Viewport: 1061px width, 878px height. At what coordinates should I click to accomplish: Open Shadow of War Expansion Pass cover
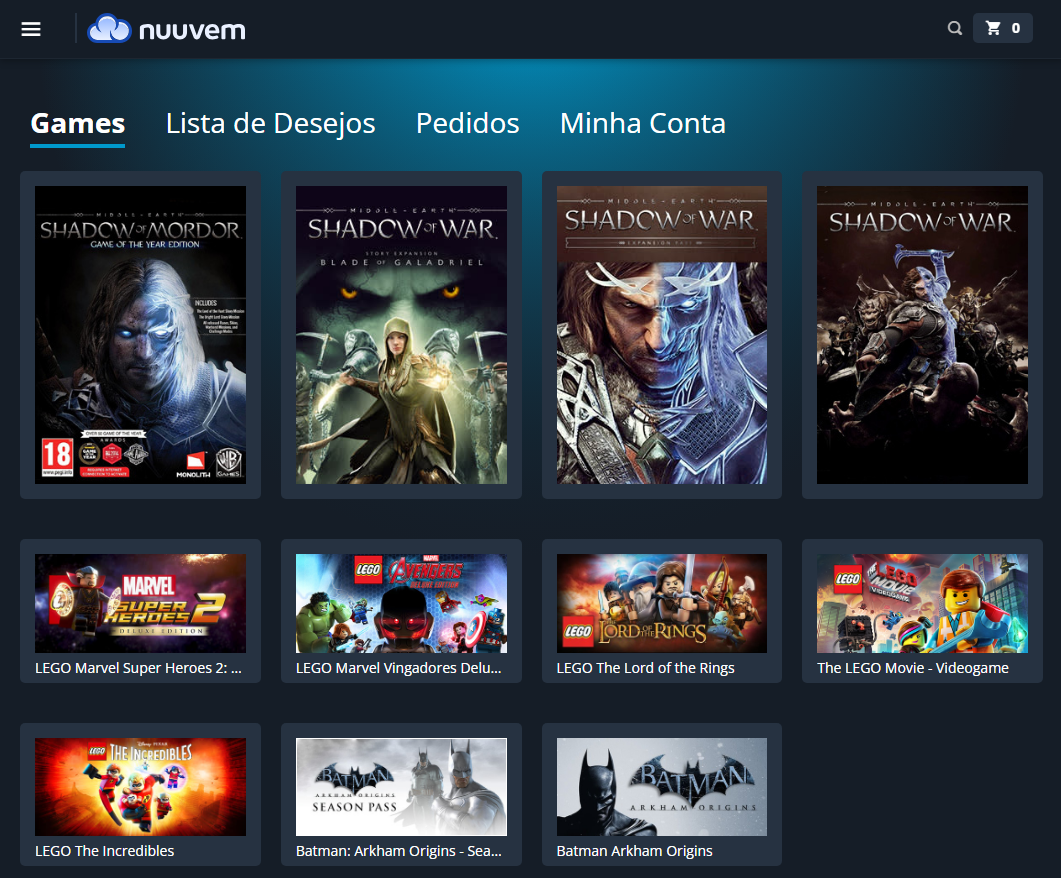pyautogui.click(x=662, y=335)
